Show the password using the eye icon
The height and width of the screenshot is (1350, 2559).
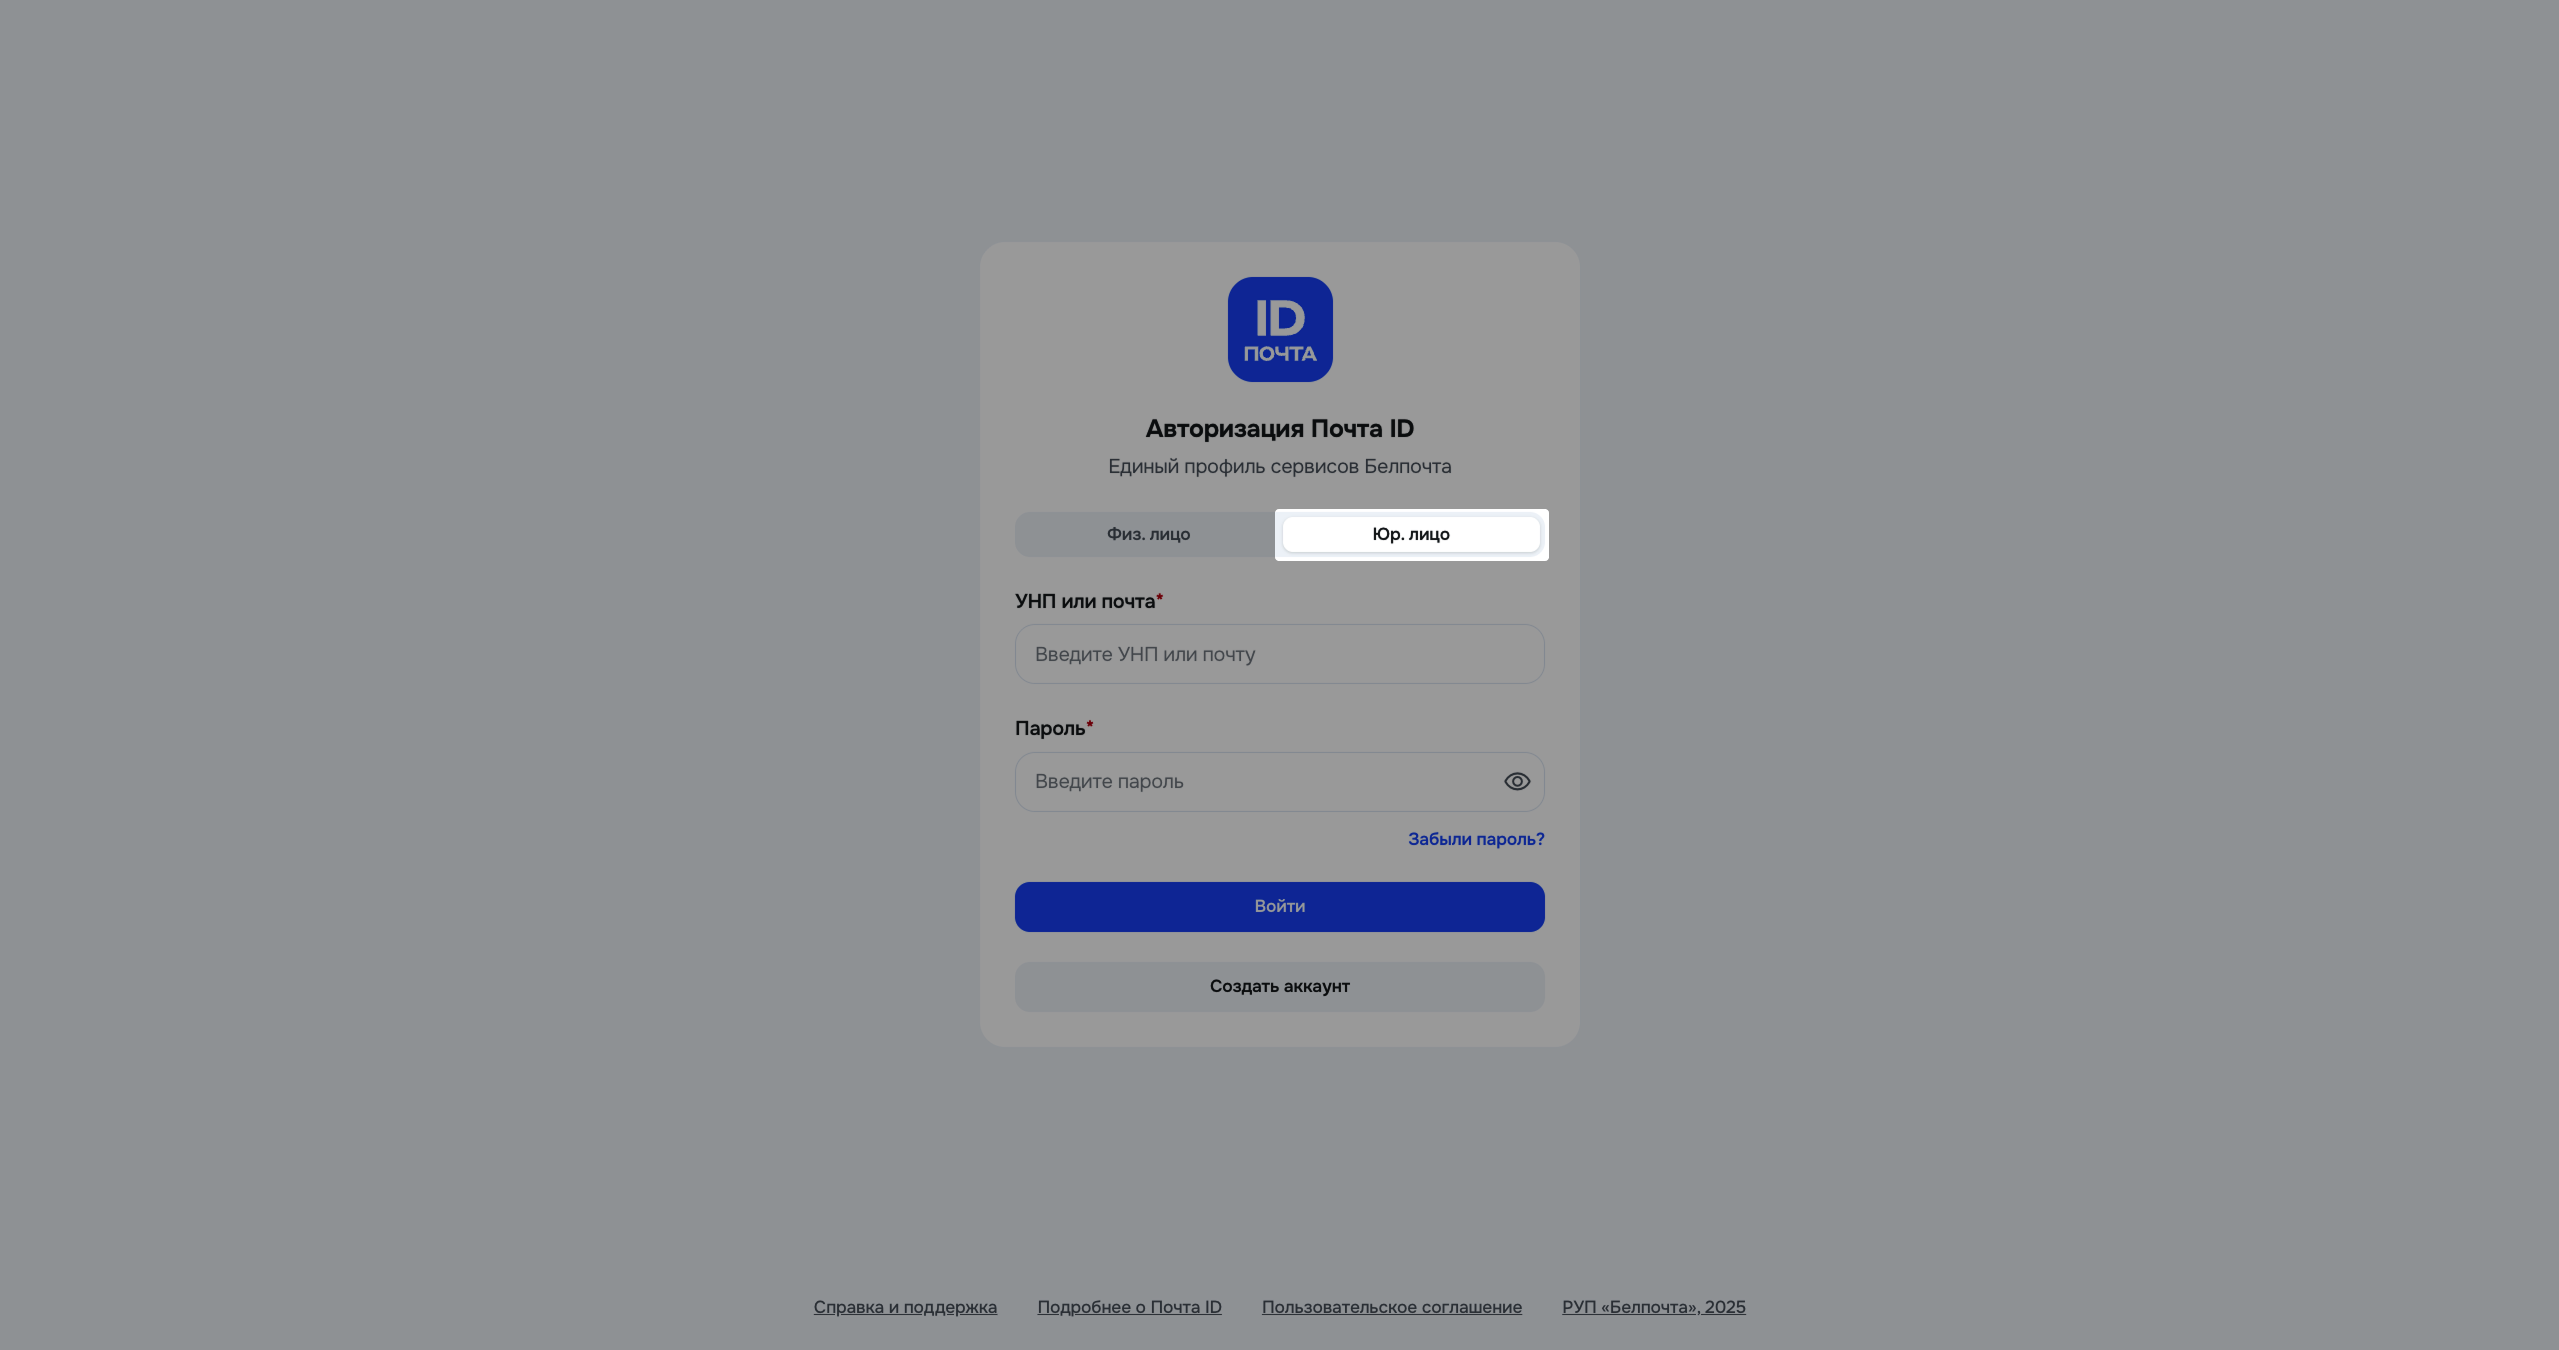[1517, 782]
